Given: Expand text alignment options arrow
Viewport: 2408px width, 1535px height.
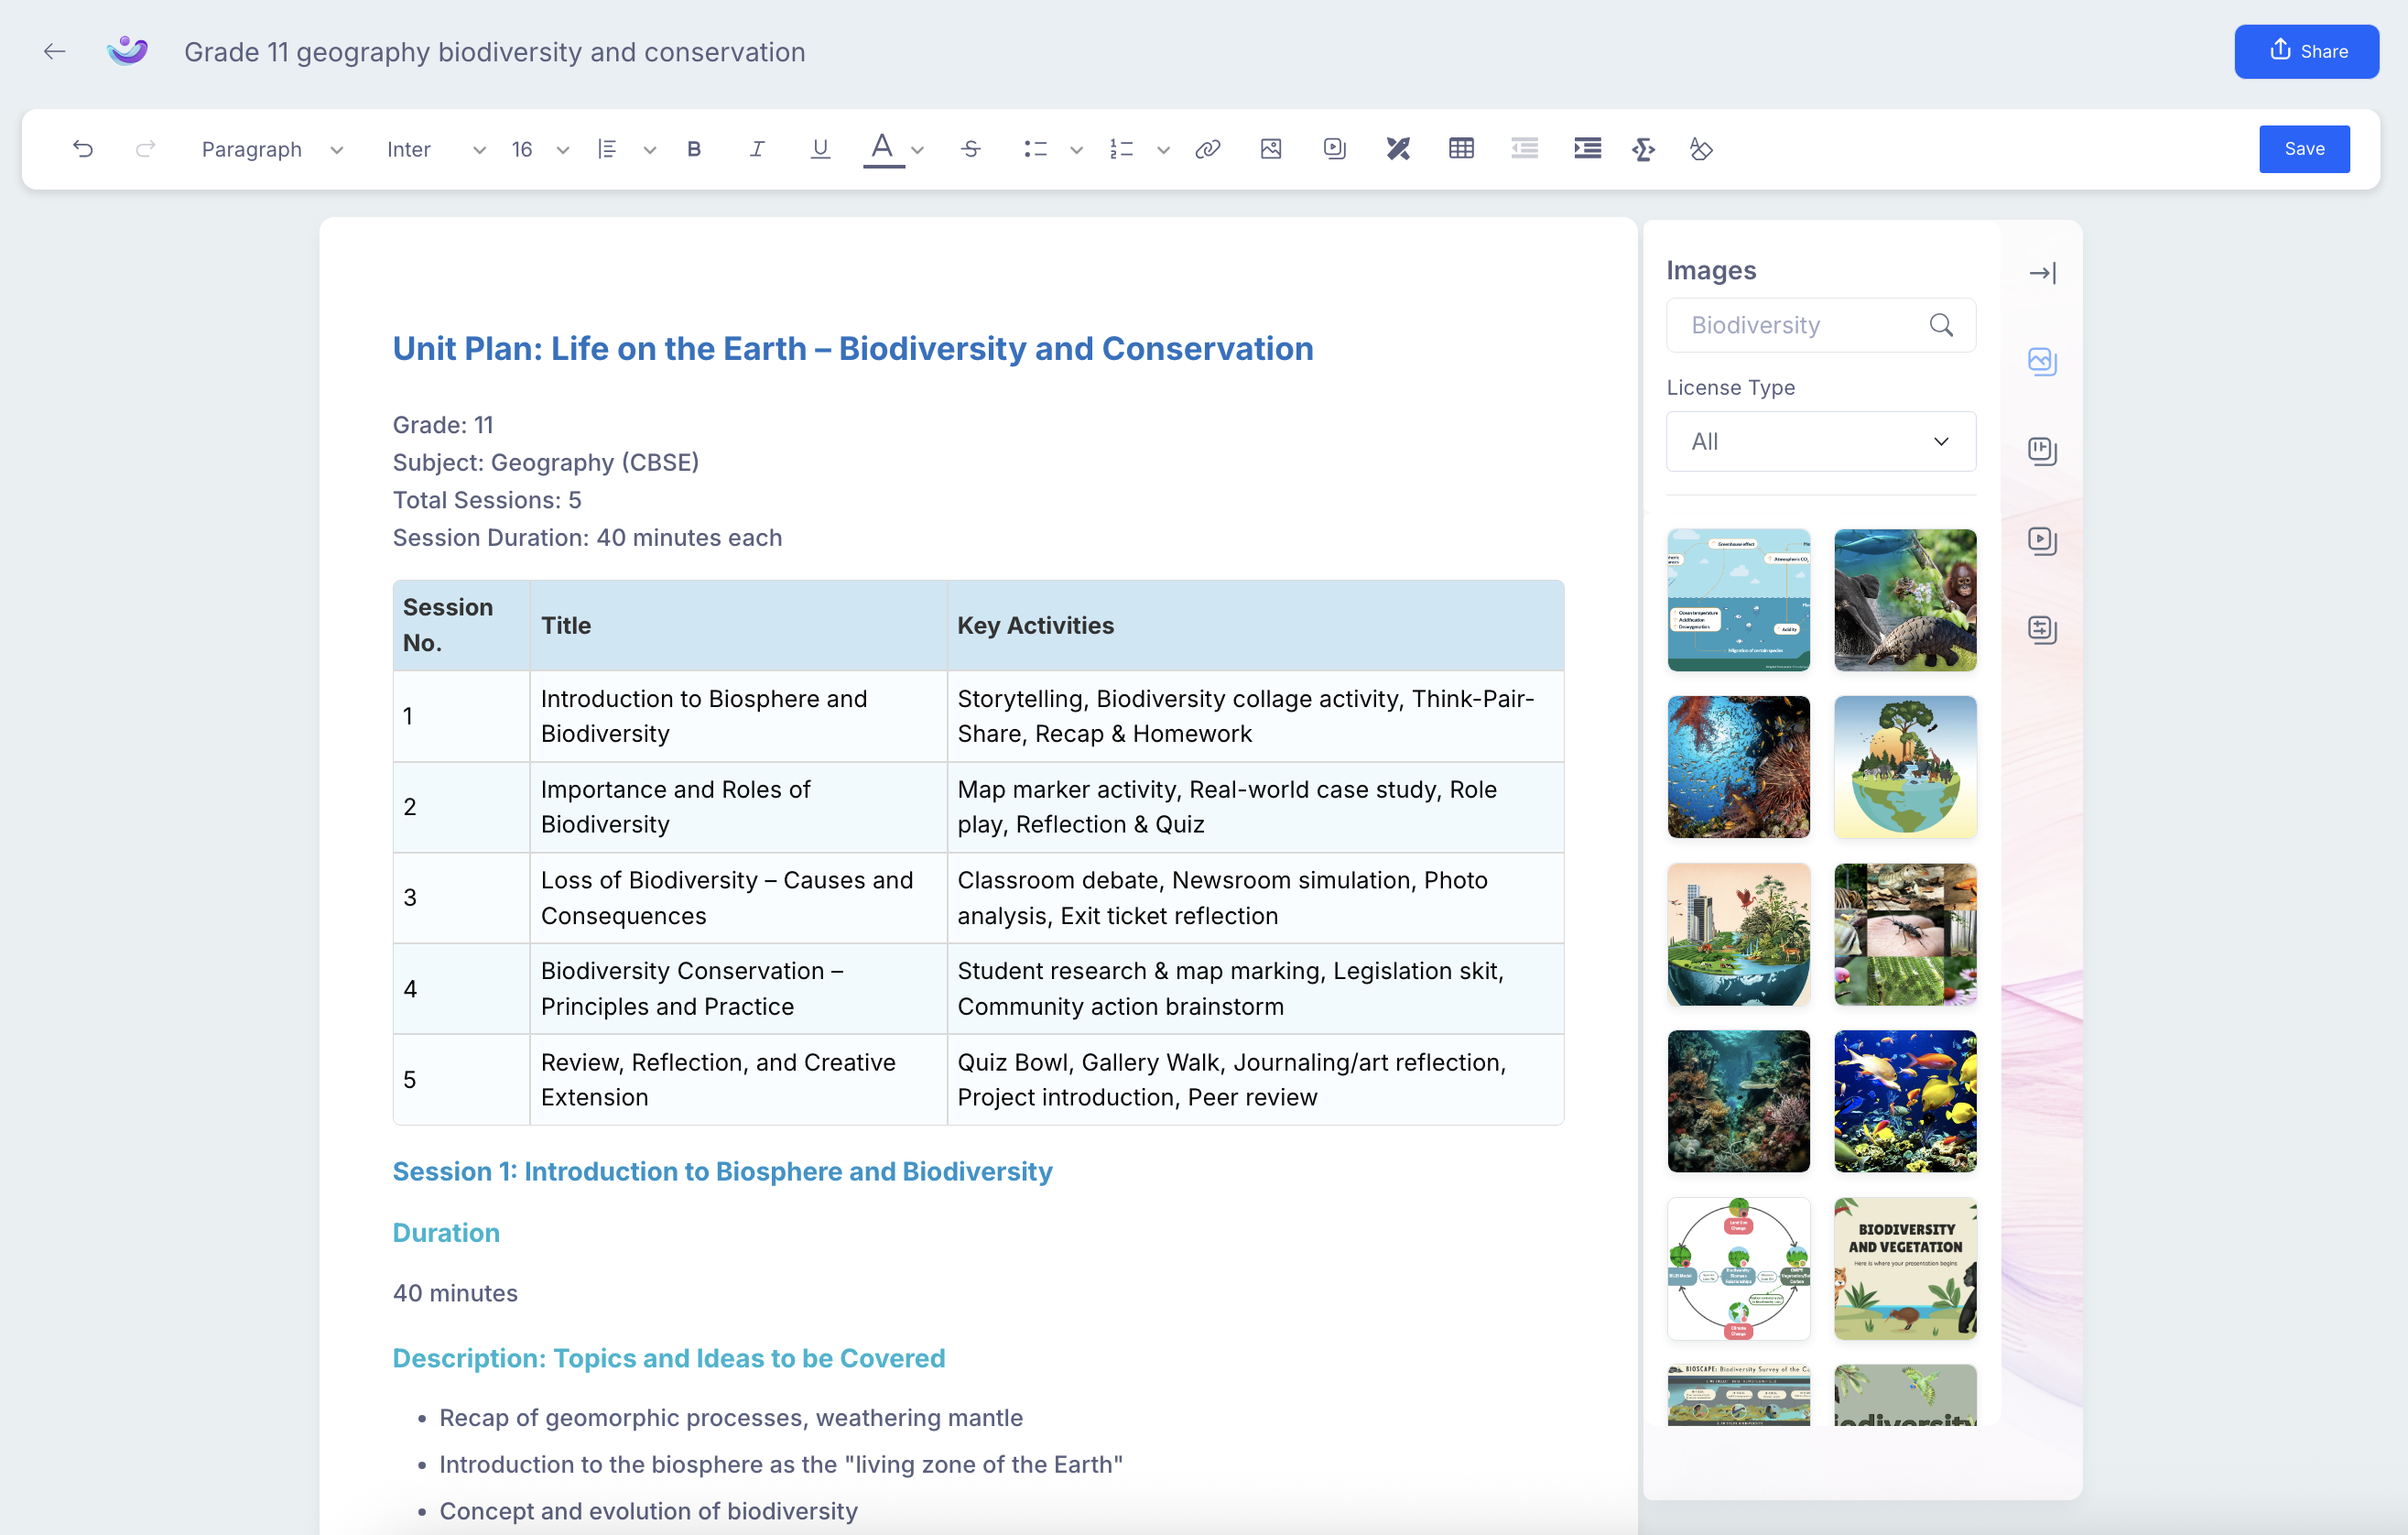Looking at the screenshot, I should pos(650,150).
